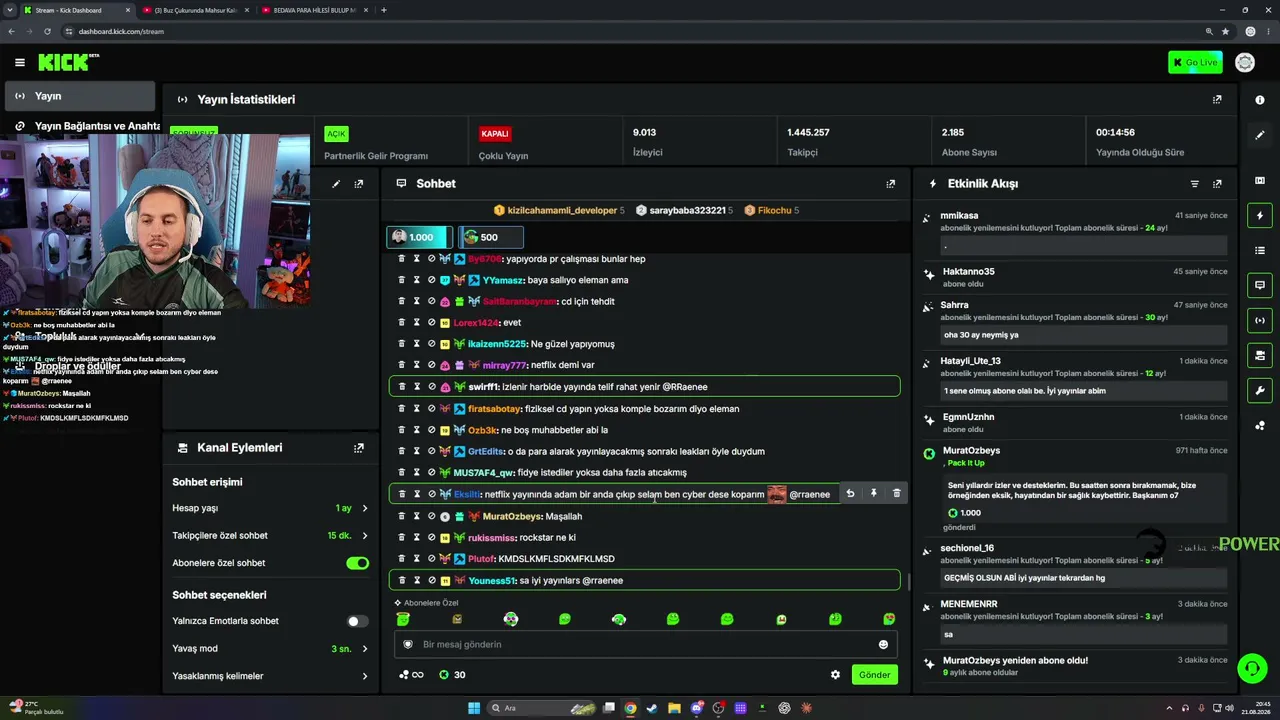The width and height of the screenshot is (1280, 720).
Task: Show hidden system tray icons
Action: tap(1169, 708)
